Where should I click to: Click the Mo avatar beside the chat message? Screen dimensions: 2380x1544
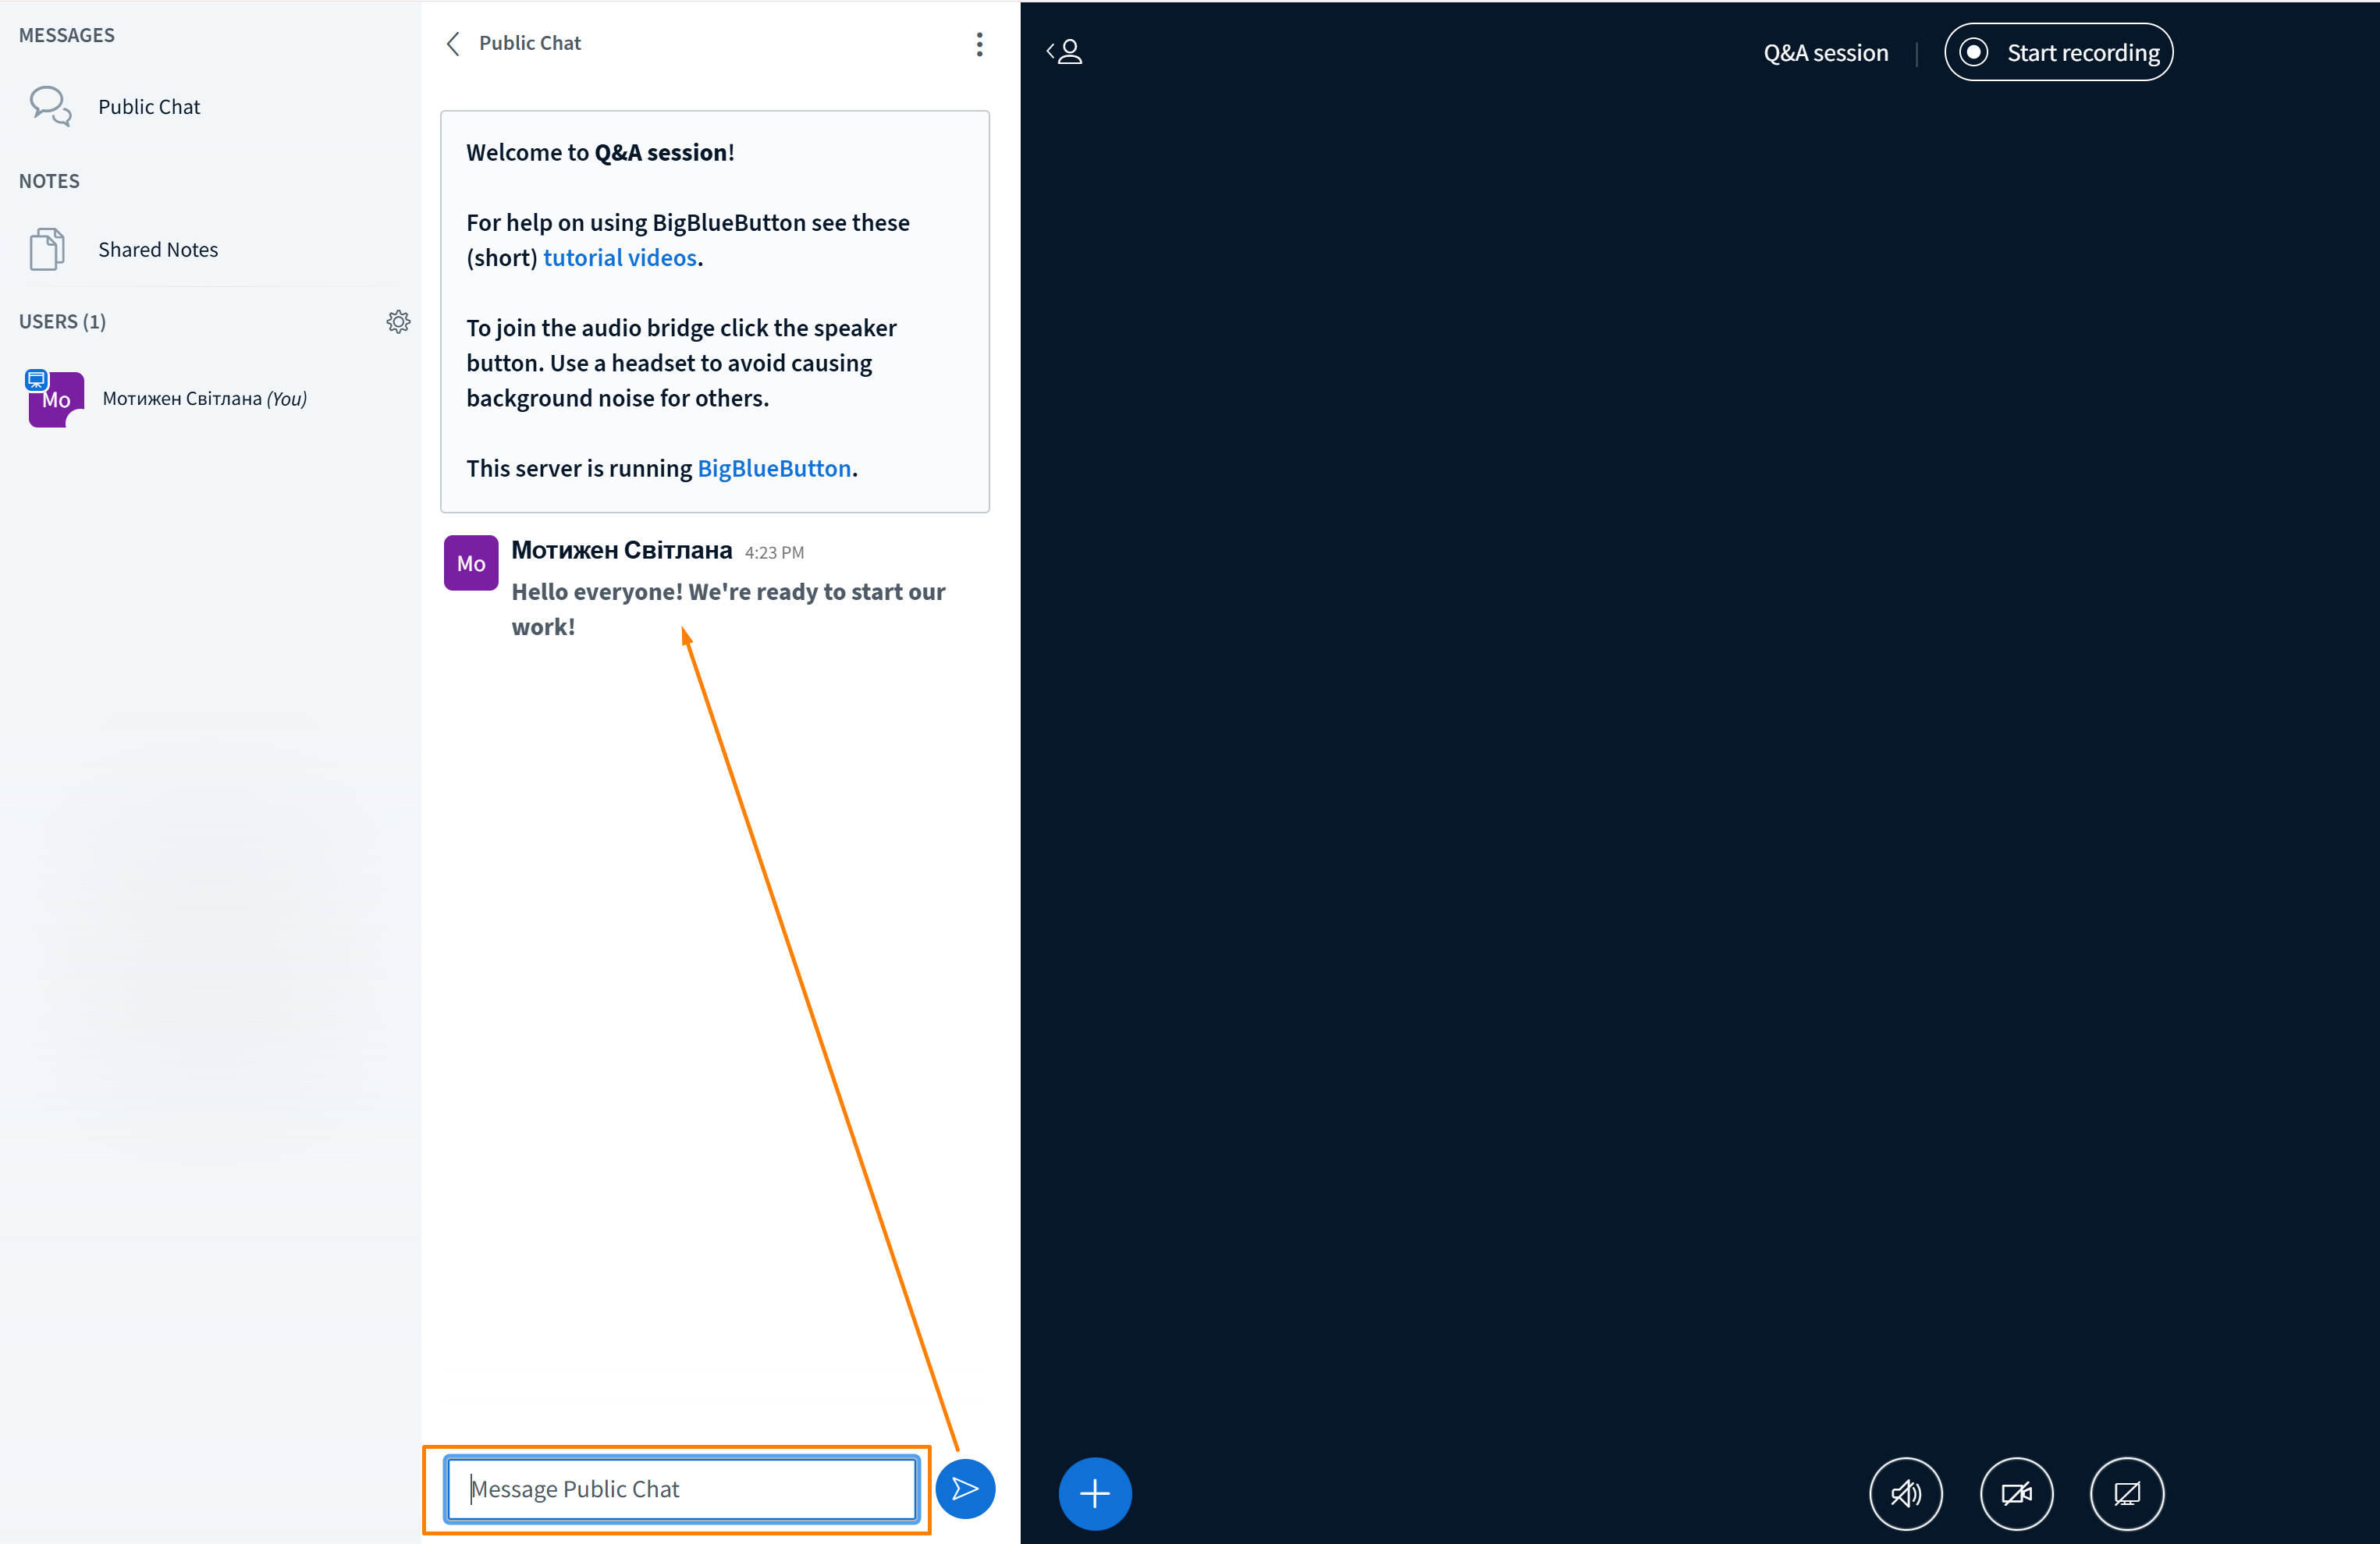[x=471, y=563]
